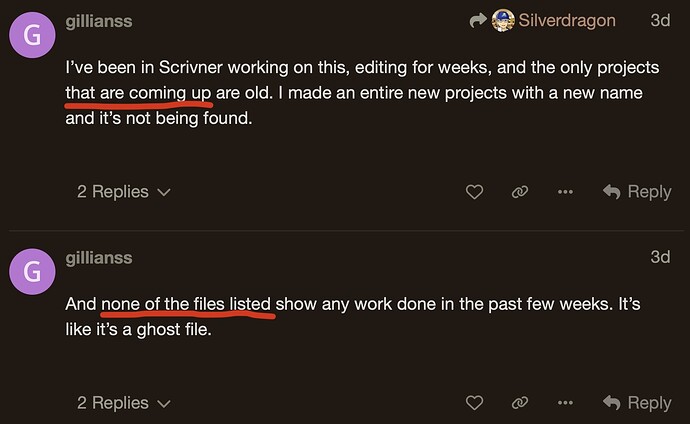Like the second post about ghost file
The width and height of the screenshot is (690, 424).
pos(474,403)
